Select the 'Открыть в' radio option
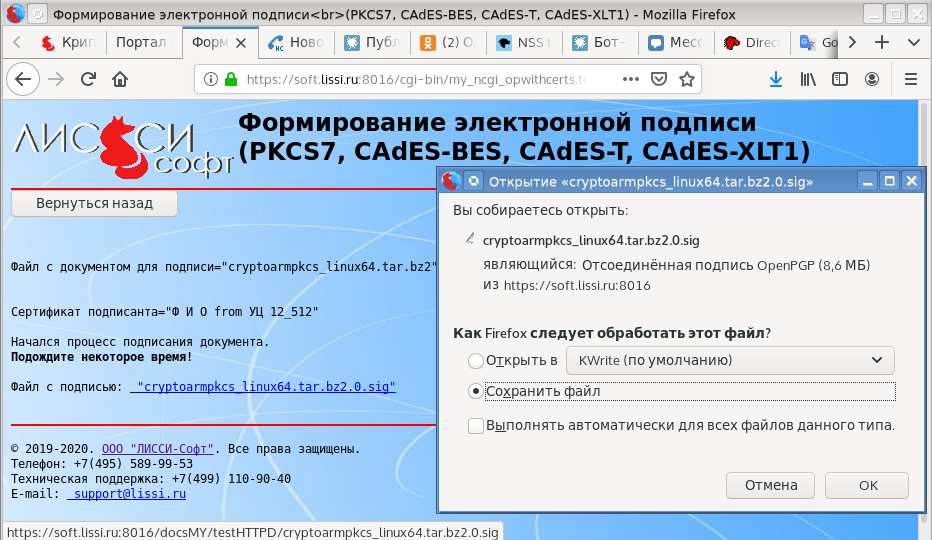Image resolution: width=932 pixels, height=540 pixels. click(475, 360)
